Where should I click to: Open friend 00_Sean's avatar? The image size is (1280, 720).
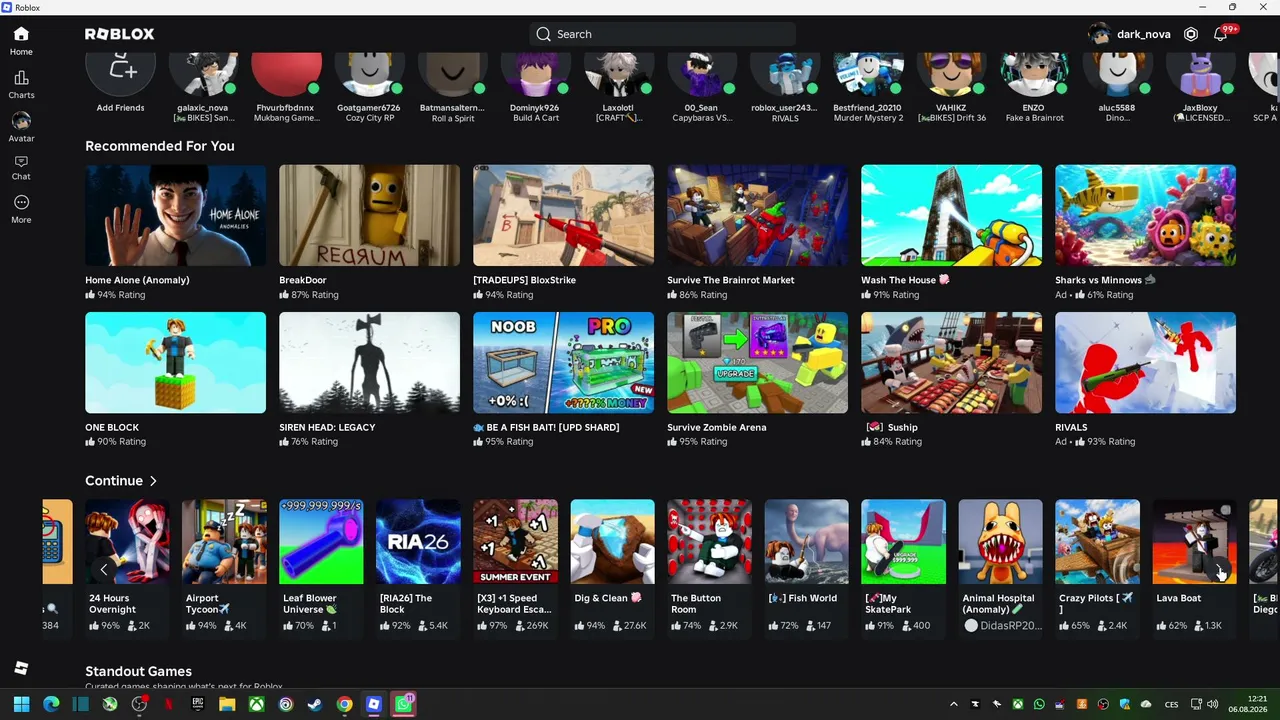[701, 75]
